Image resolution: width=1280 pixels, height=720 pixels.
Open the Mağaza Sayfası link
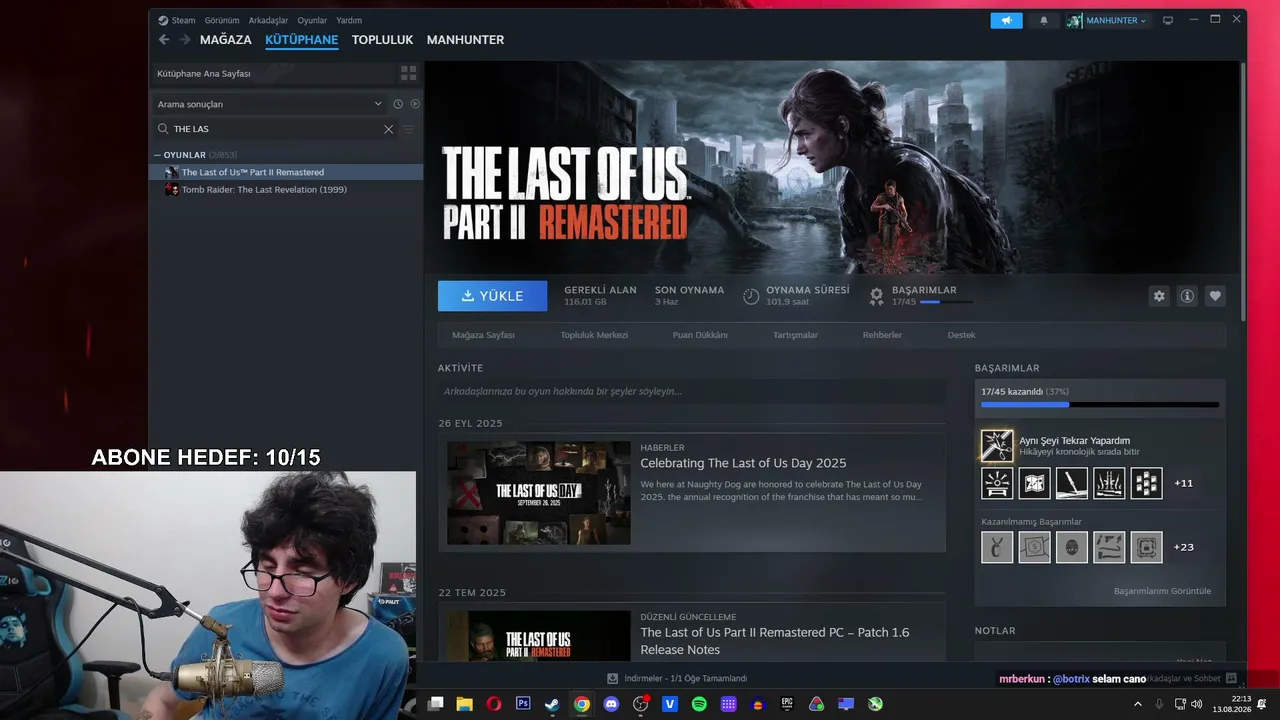coord(483,335)
